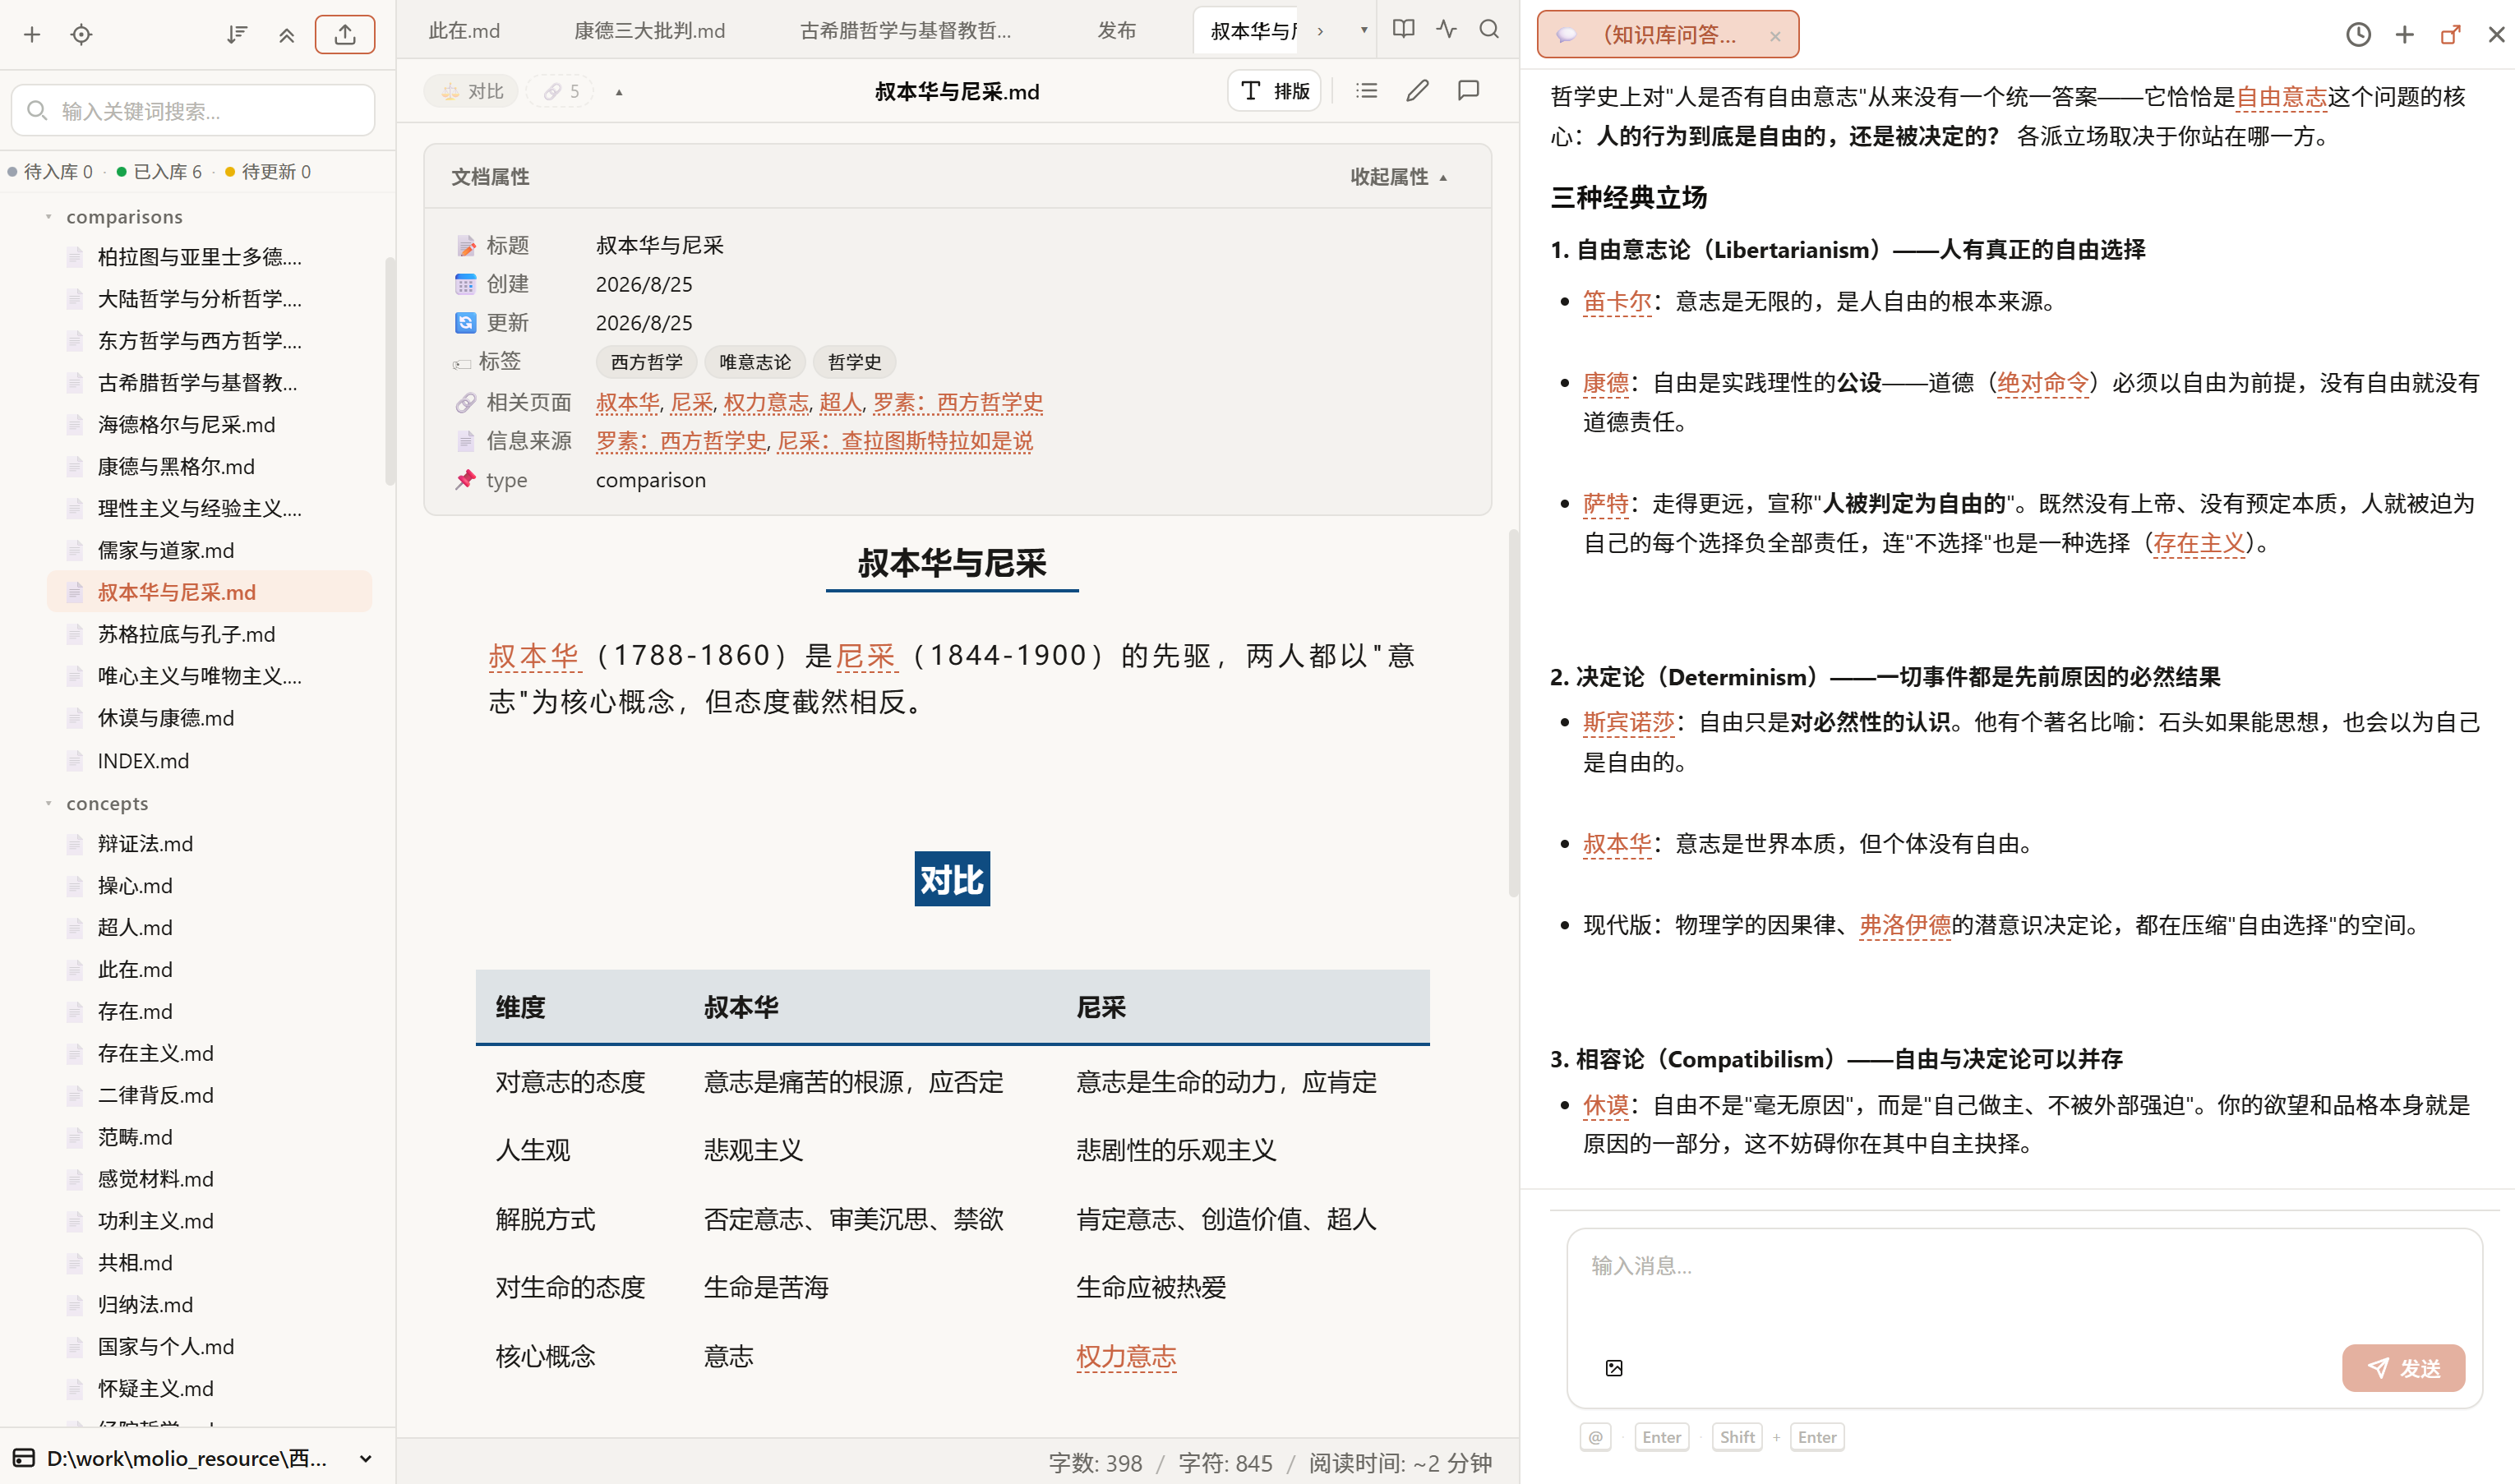Image resolution: width=2515 pixels, height=1484 pixels.
Task: Filter by 已入库 6 status
Action: point(160,172)
